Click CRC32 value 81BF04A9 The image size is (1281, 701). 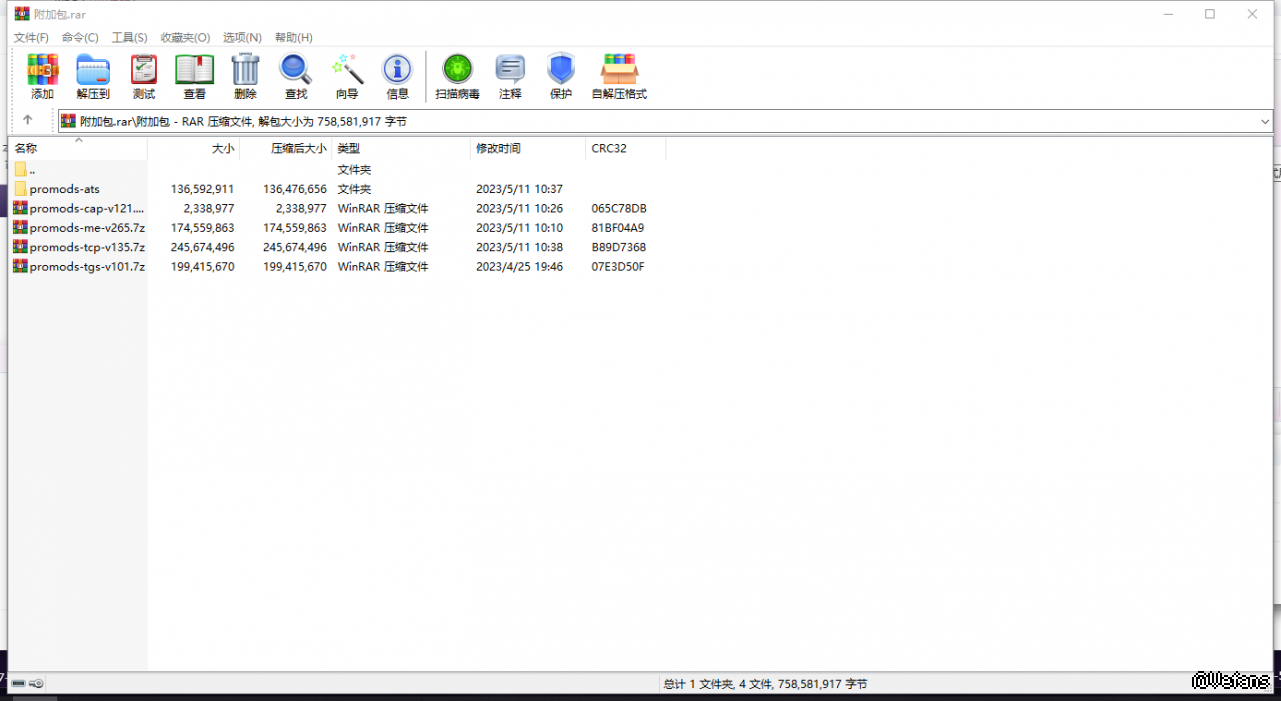[x=618, y=227]
